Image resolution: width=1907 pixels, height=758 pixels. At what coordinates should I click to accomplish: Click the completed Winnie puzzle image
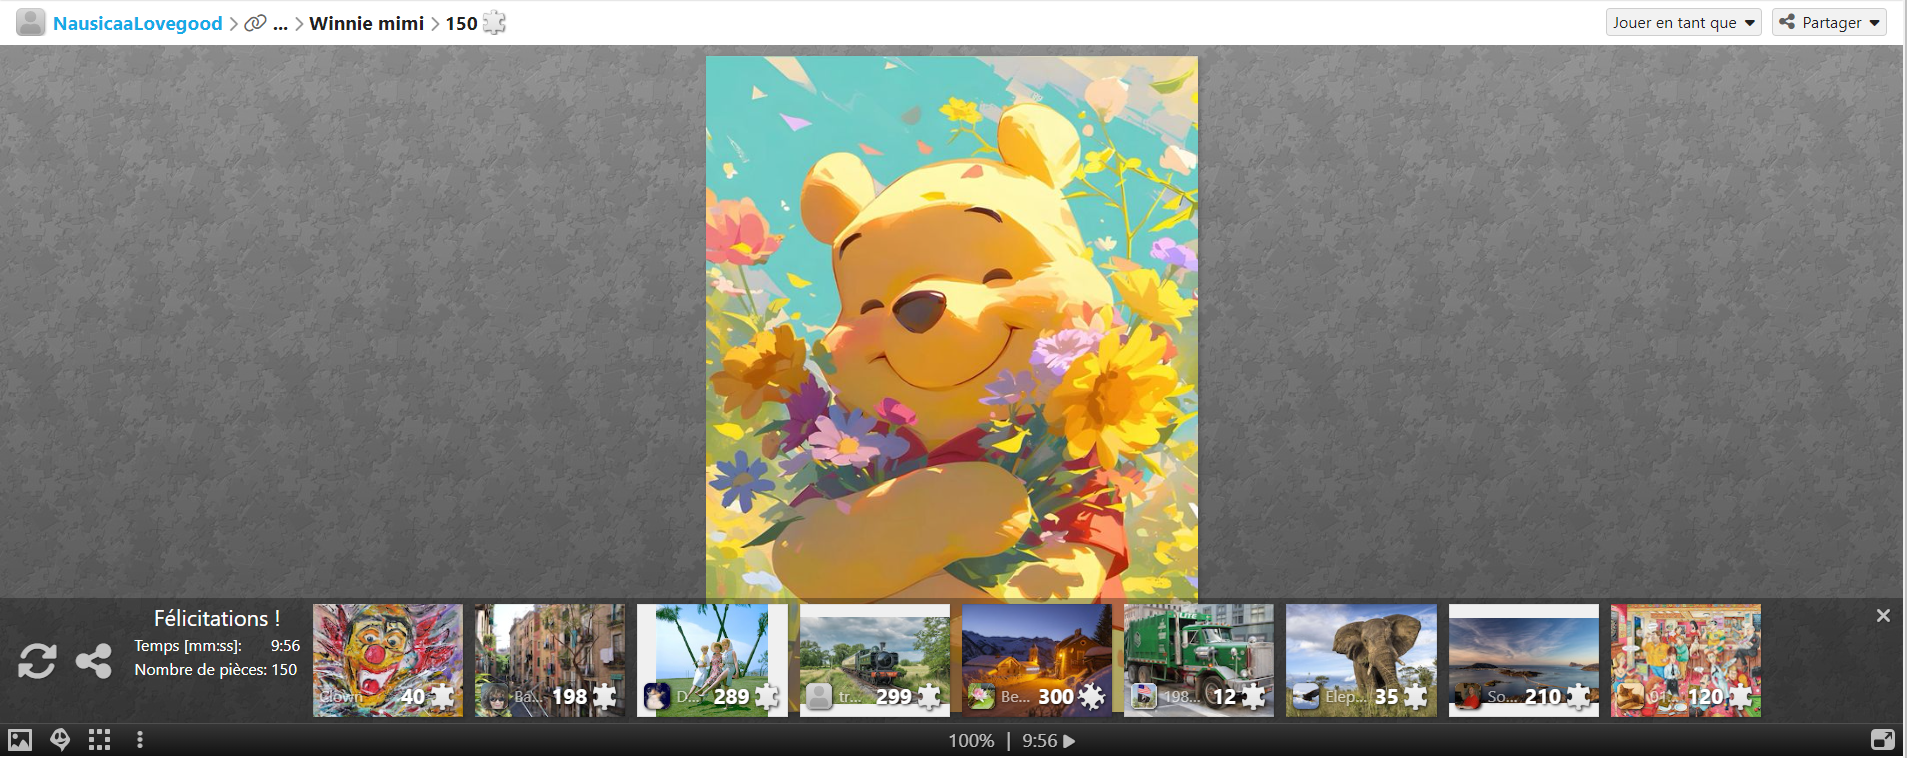point(952,329)
